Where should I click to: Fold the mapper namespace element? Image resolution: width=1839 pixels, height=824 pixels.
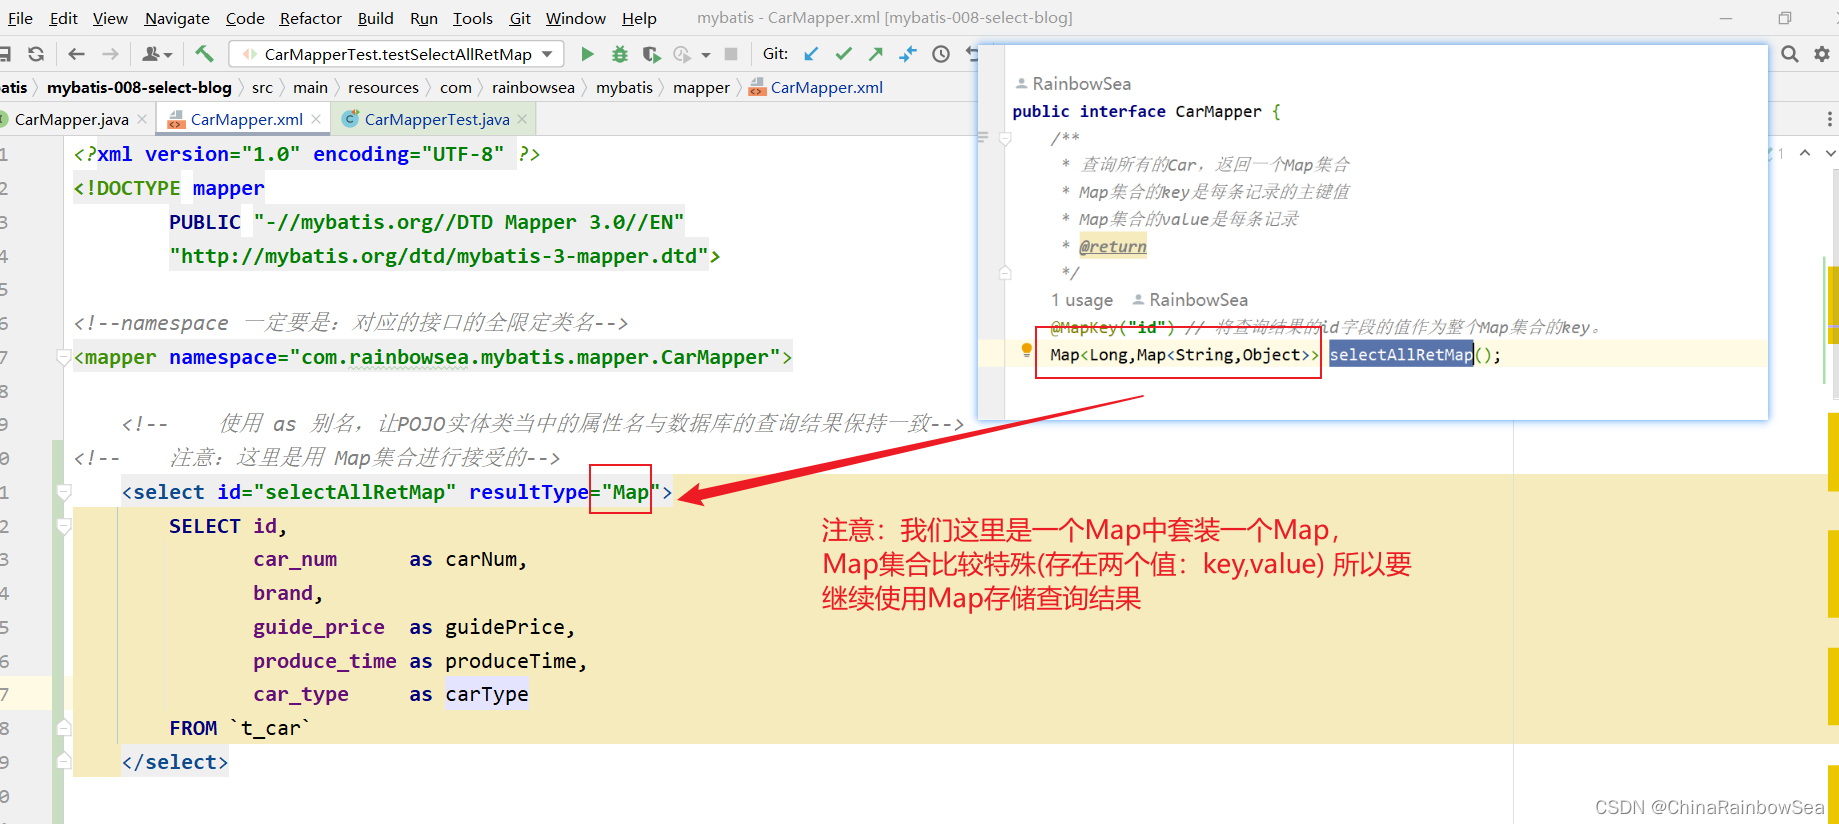coord(64,357)
